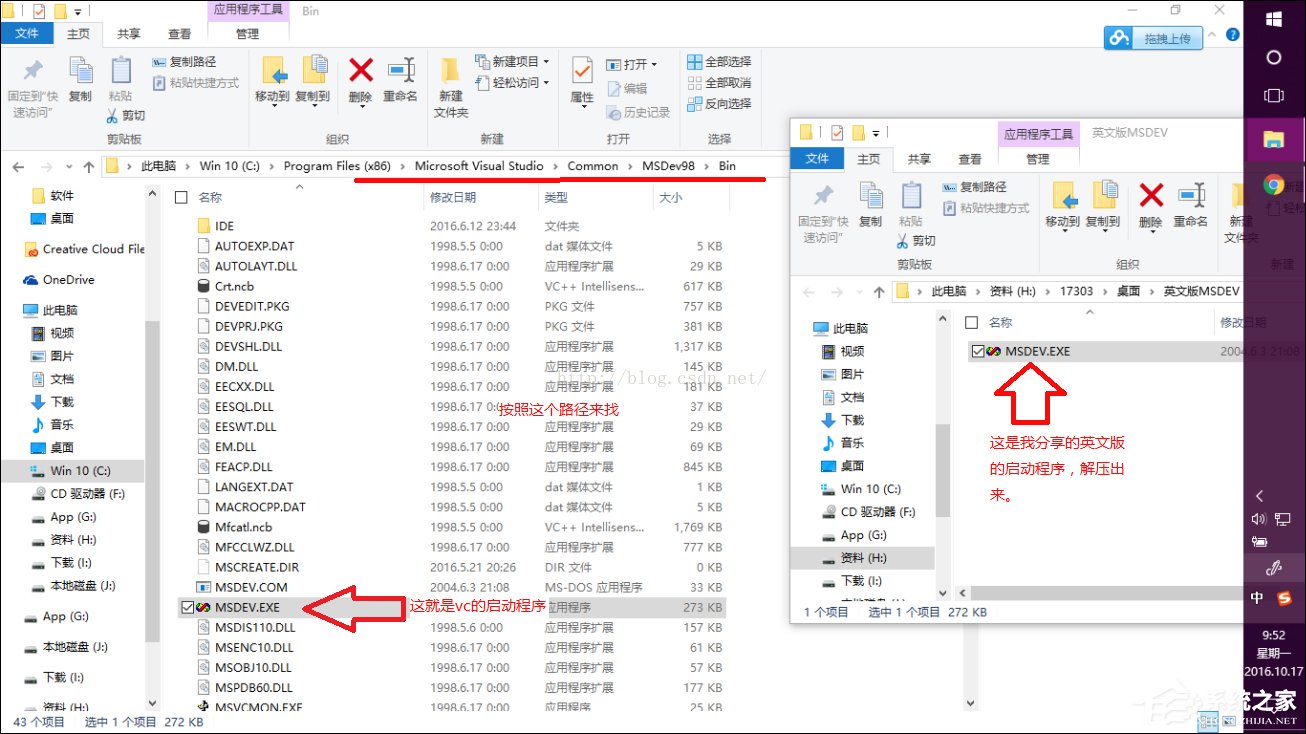
Task: Invert selection with 反向选择
Action: [x=722, y=102]
